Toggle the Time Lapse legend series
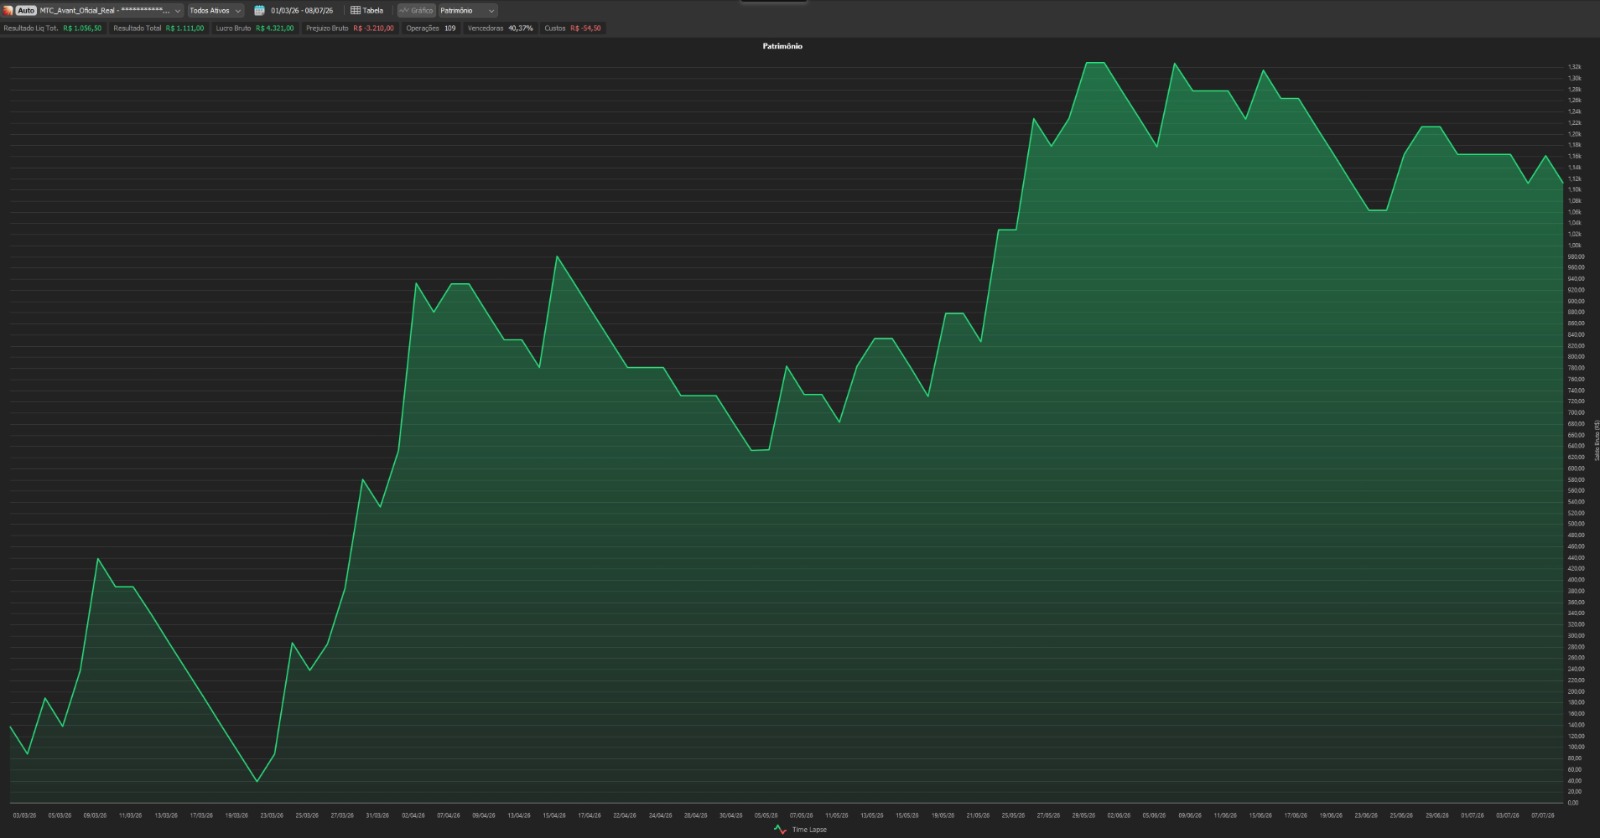 point(800,829)
